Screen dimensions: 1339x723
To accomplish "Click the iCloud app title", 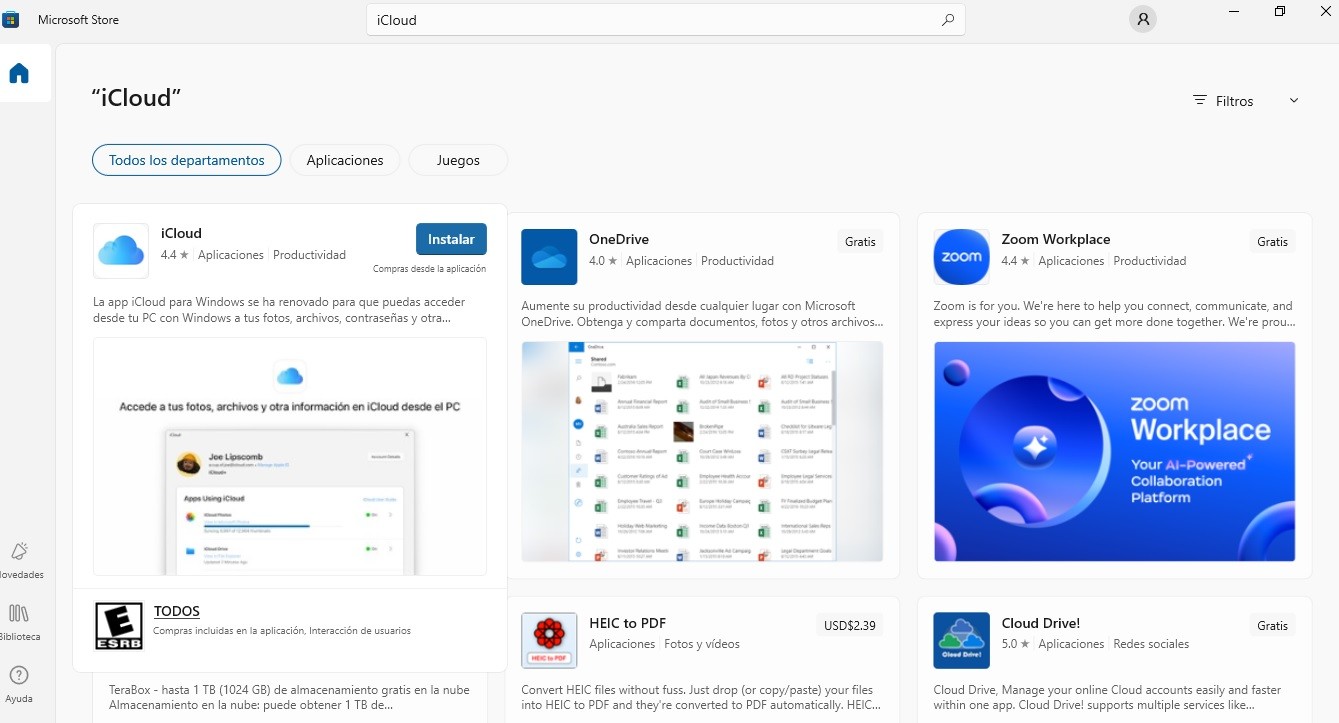I will (181, 233).
